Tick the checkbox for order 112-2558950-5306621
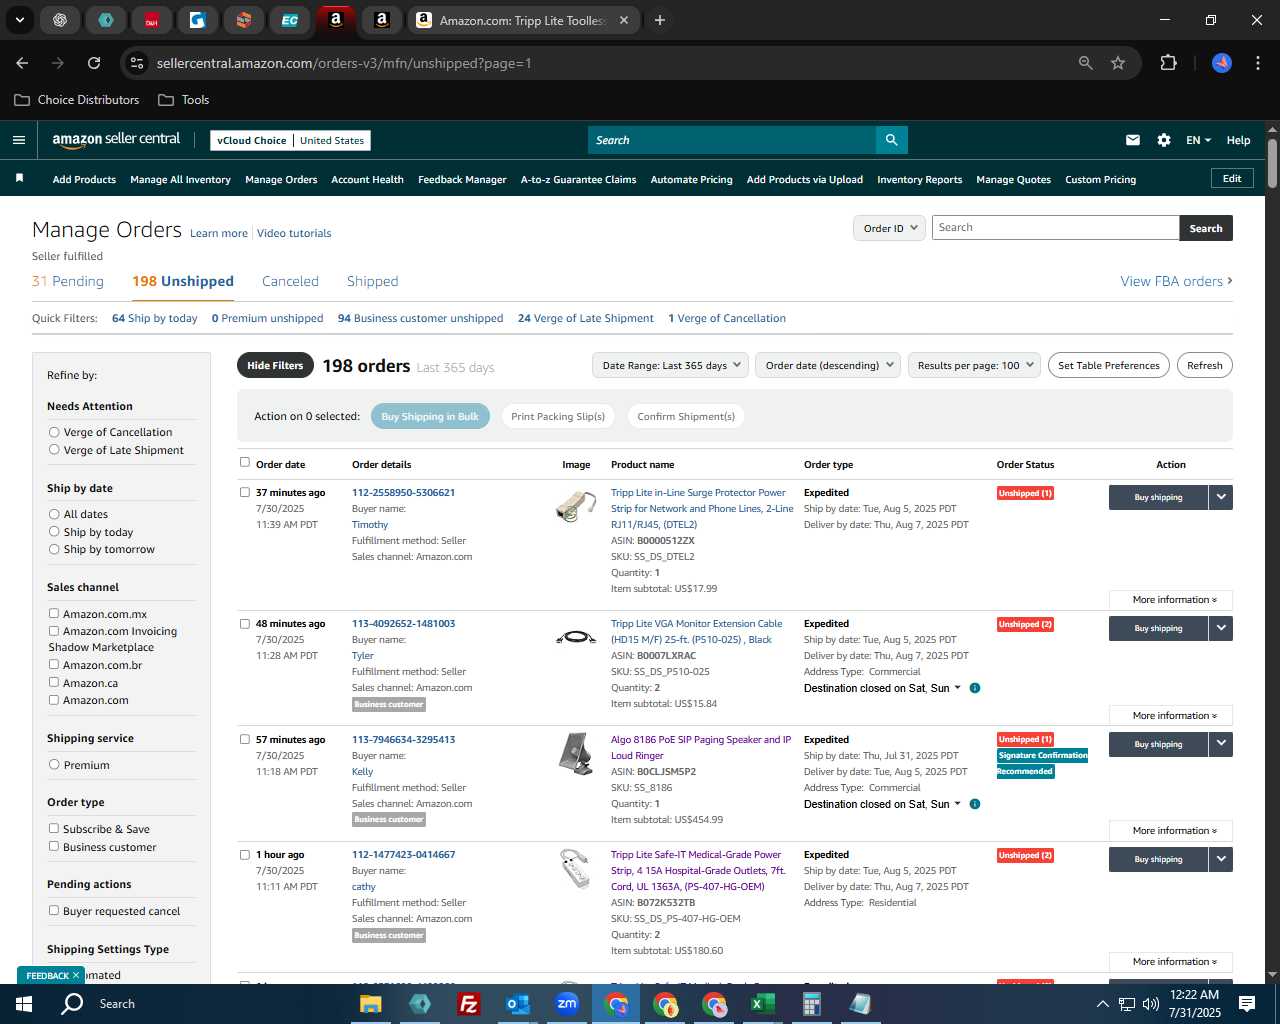 pos(245,492)
